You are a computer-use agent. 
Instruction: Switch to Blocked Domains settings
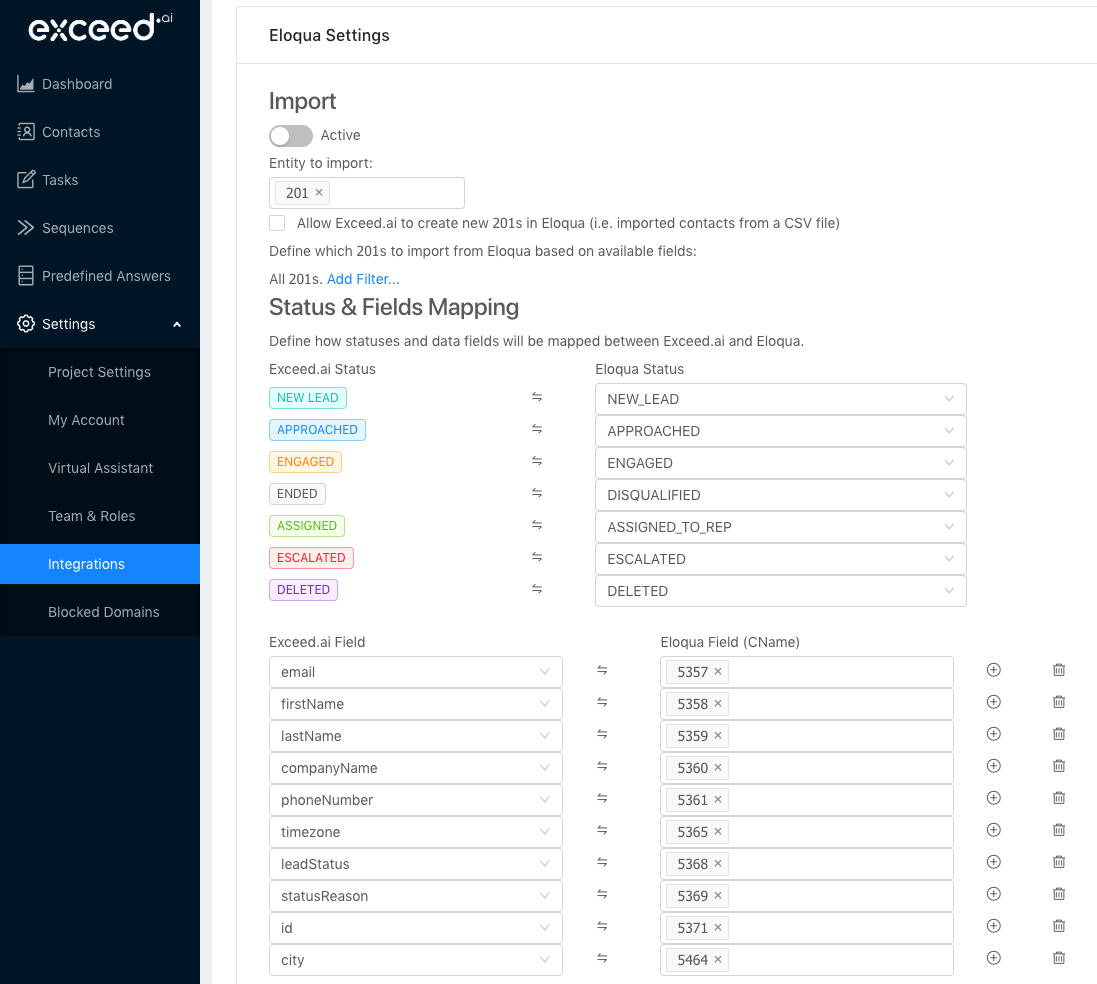pyautogui.click(x=106, y=610)
